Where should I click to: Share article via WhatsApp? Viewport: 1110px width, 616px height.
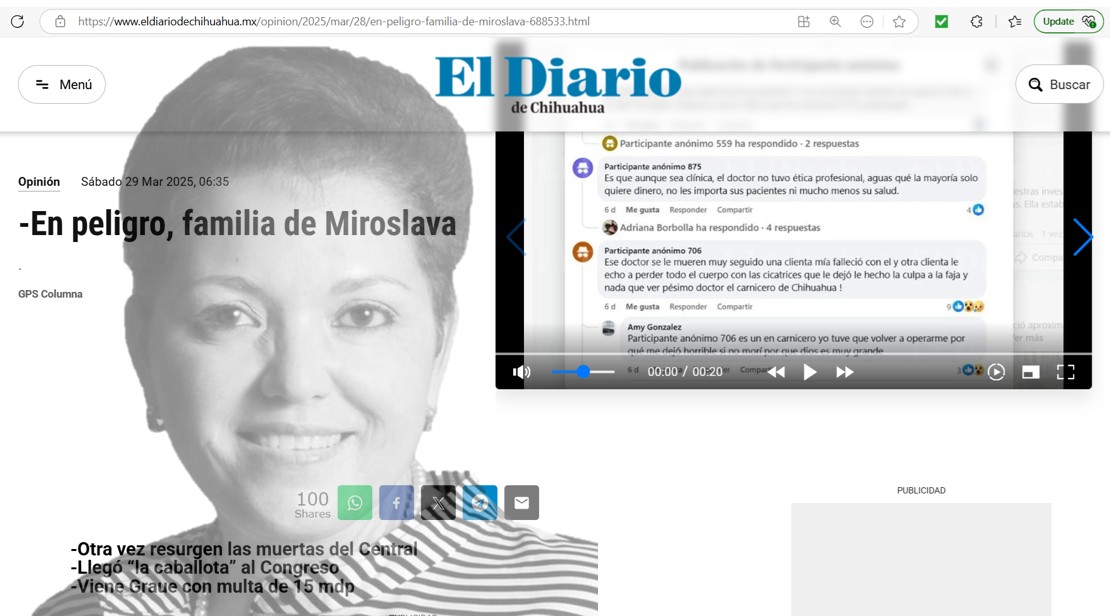355,503
